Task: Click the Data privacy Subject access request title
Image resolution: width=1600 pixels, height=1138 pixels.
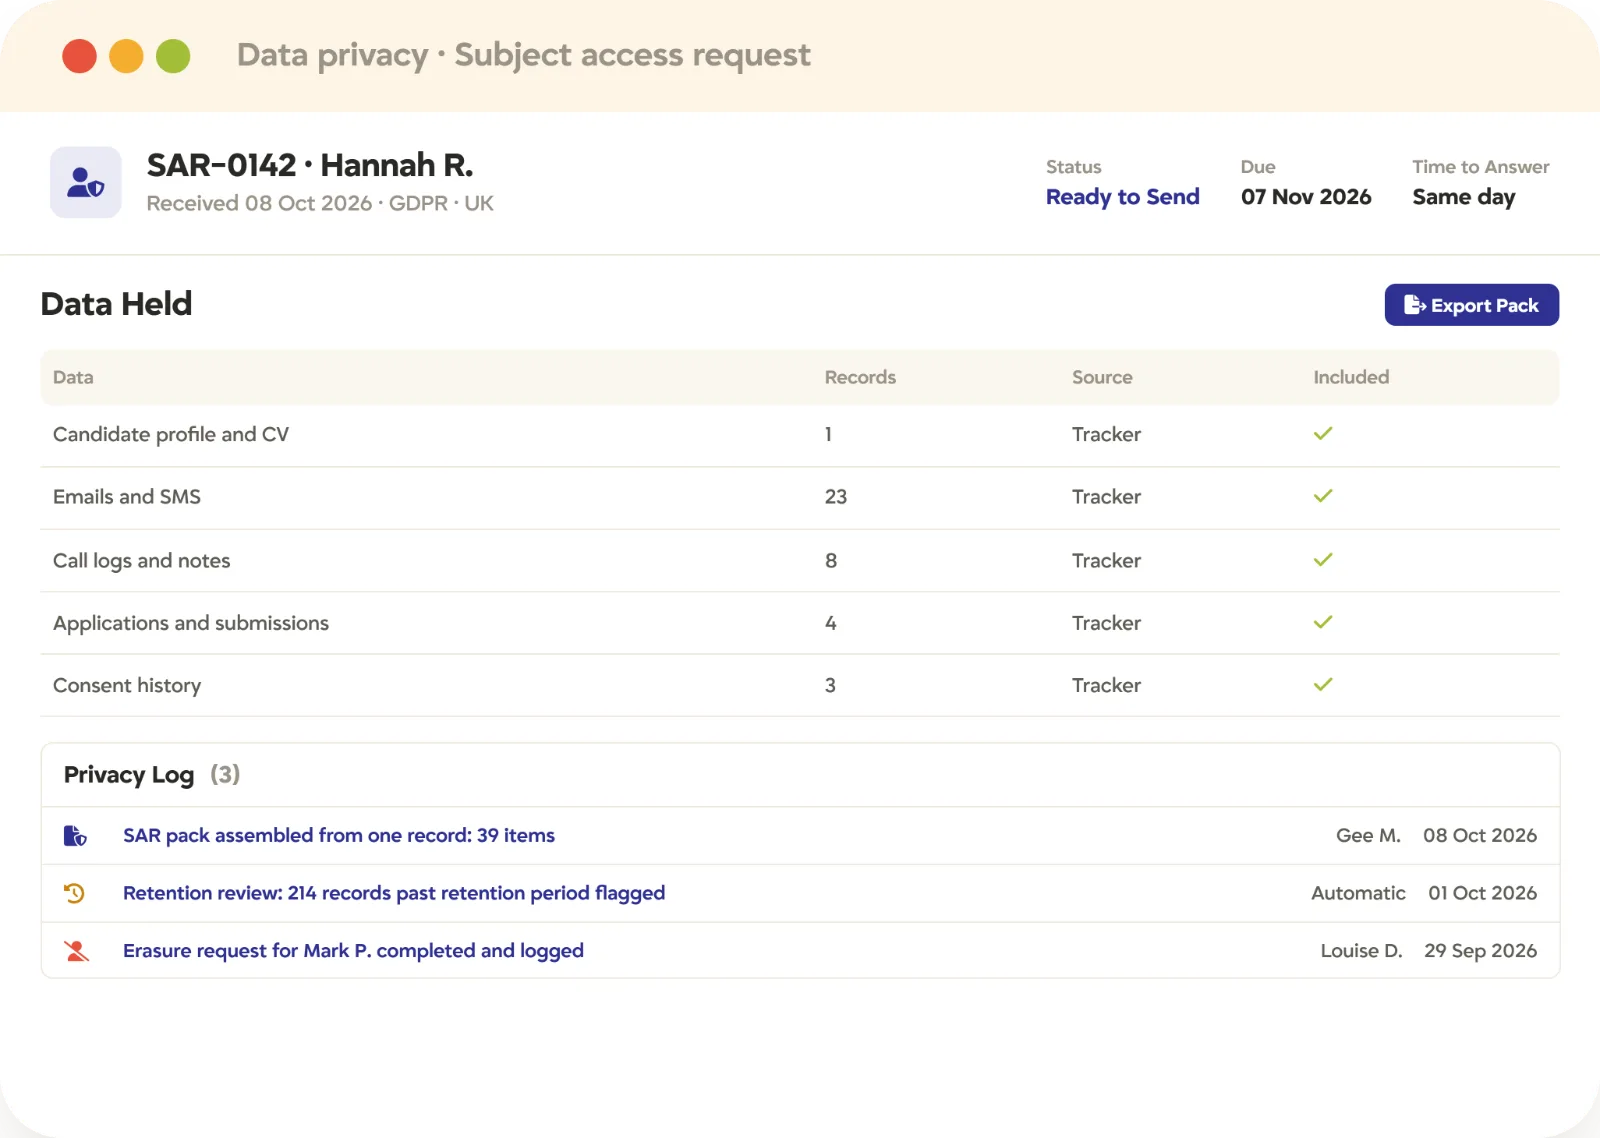Action: click(x=523, y=55)
